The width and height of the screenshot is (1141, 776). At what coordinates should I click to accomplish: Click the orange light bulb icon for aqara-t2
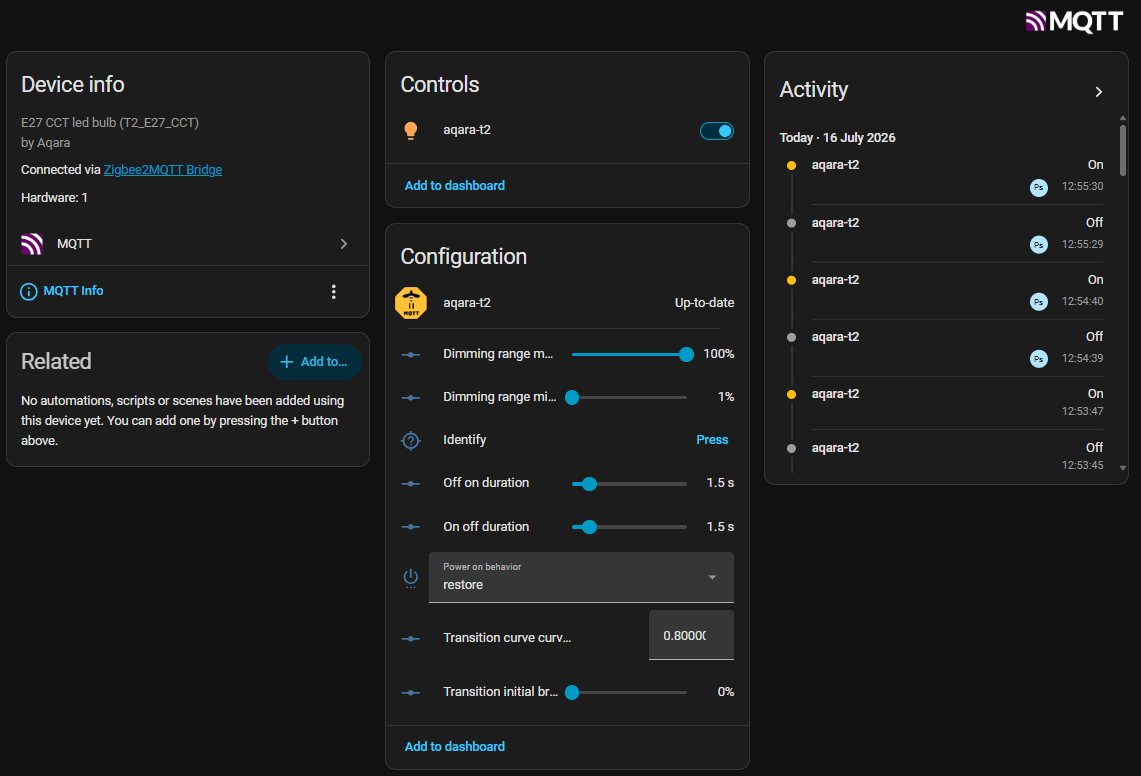[410, 130]
